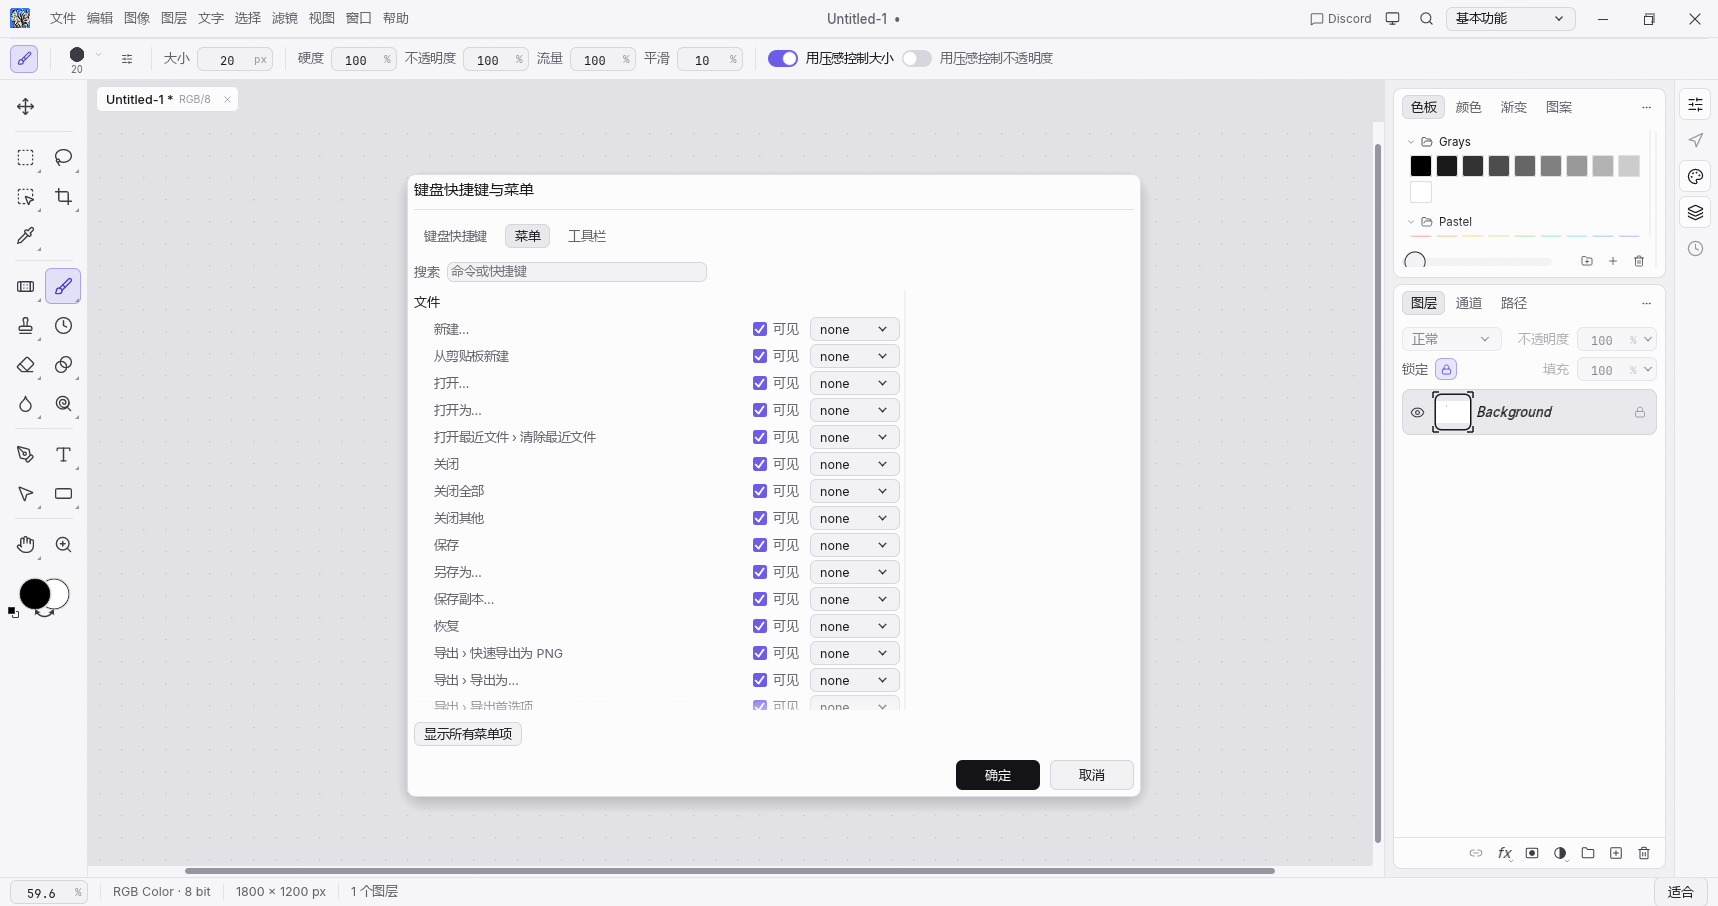Open the 正常 blend mode dropdown
The width and height of the screenshot is (1718, 906).
pyautogui.click(x=1451, y=340)
